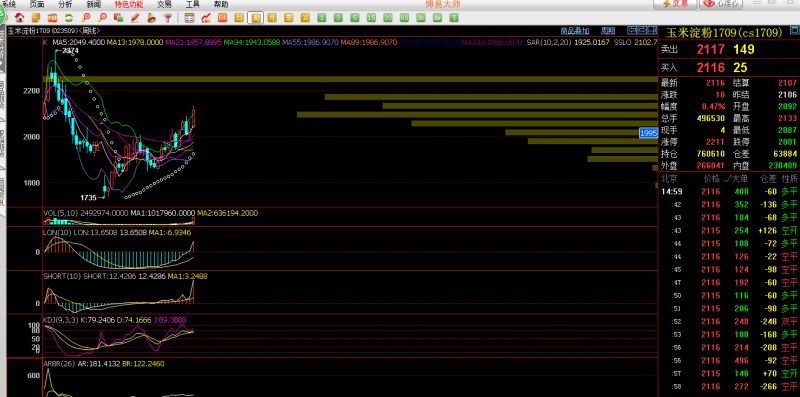Click the first red magnifier zoom icon
This screenshot has width=800, height=397.
tap(86, 18)
